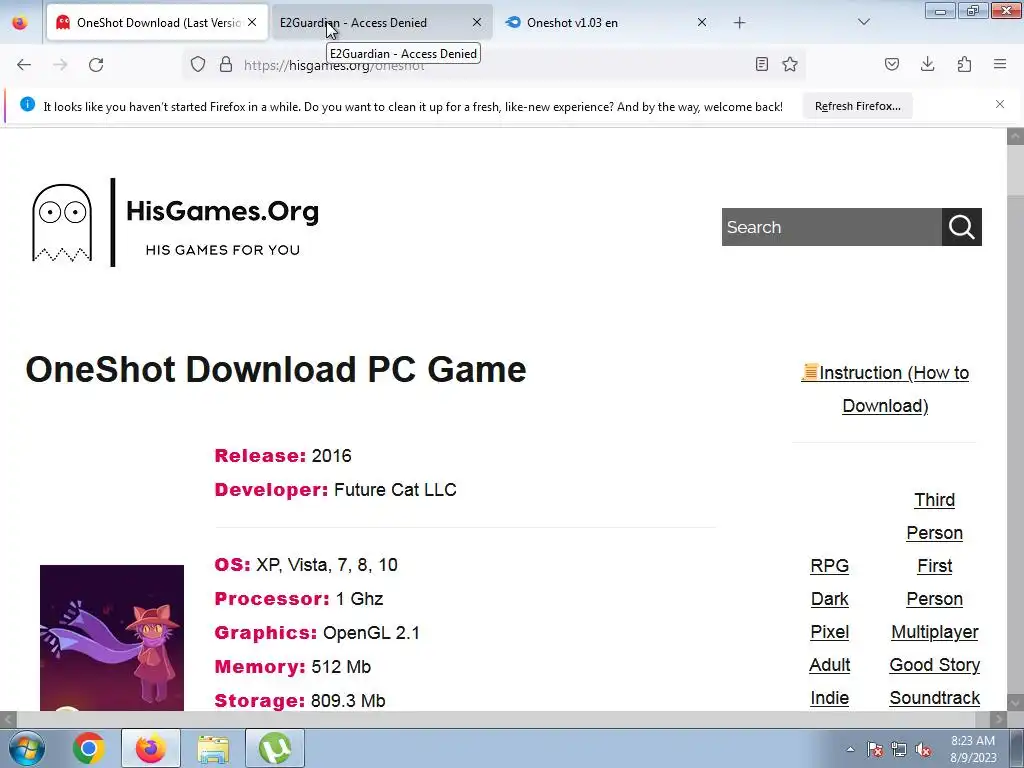Open the Indie tag link
This screenshot has width=1024, height=768.
(829, 698)
